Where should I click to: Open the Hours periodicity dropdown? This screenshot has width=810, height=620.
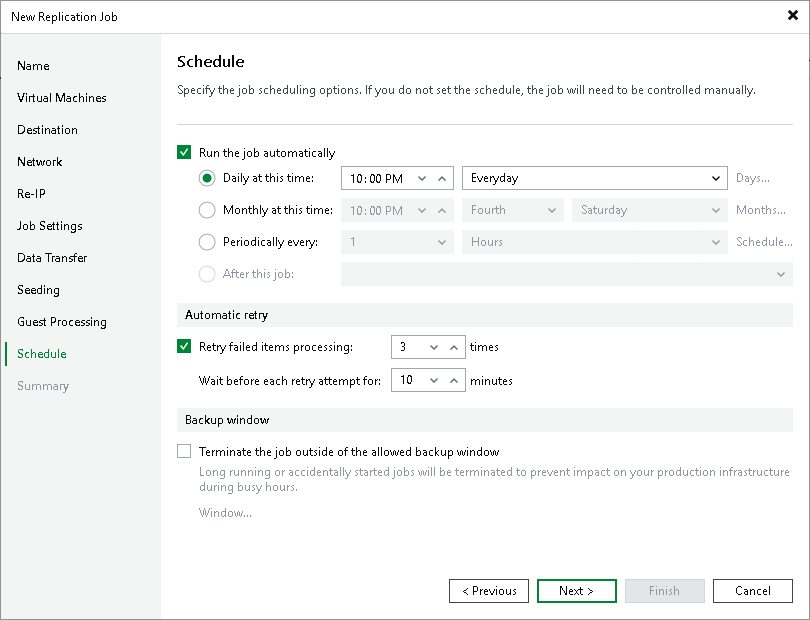[x=714, y=241]
